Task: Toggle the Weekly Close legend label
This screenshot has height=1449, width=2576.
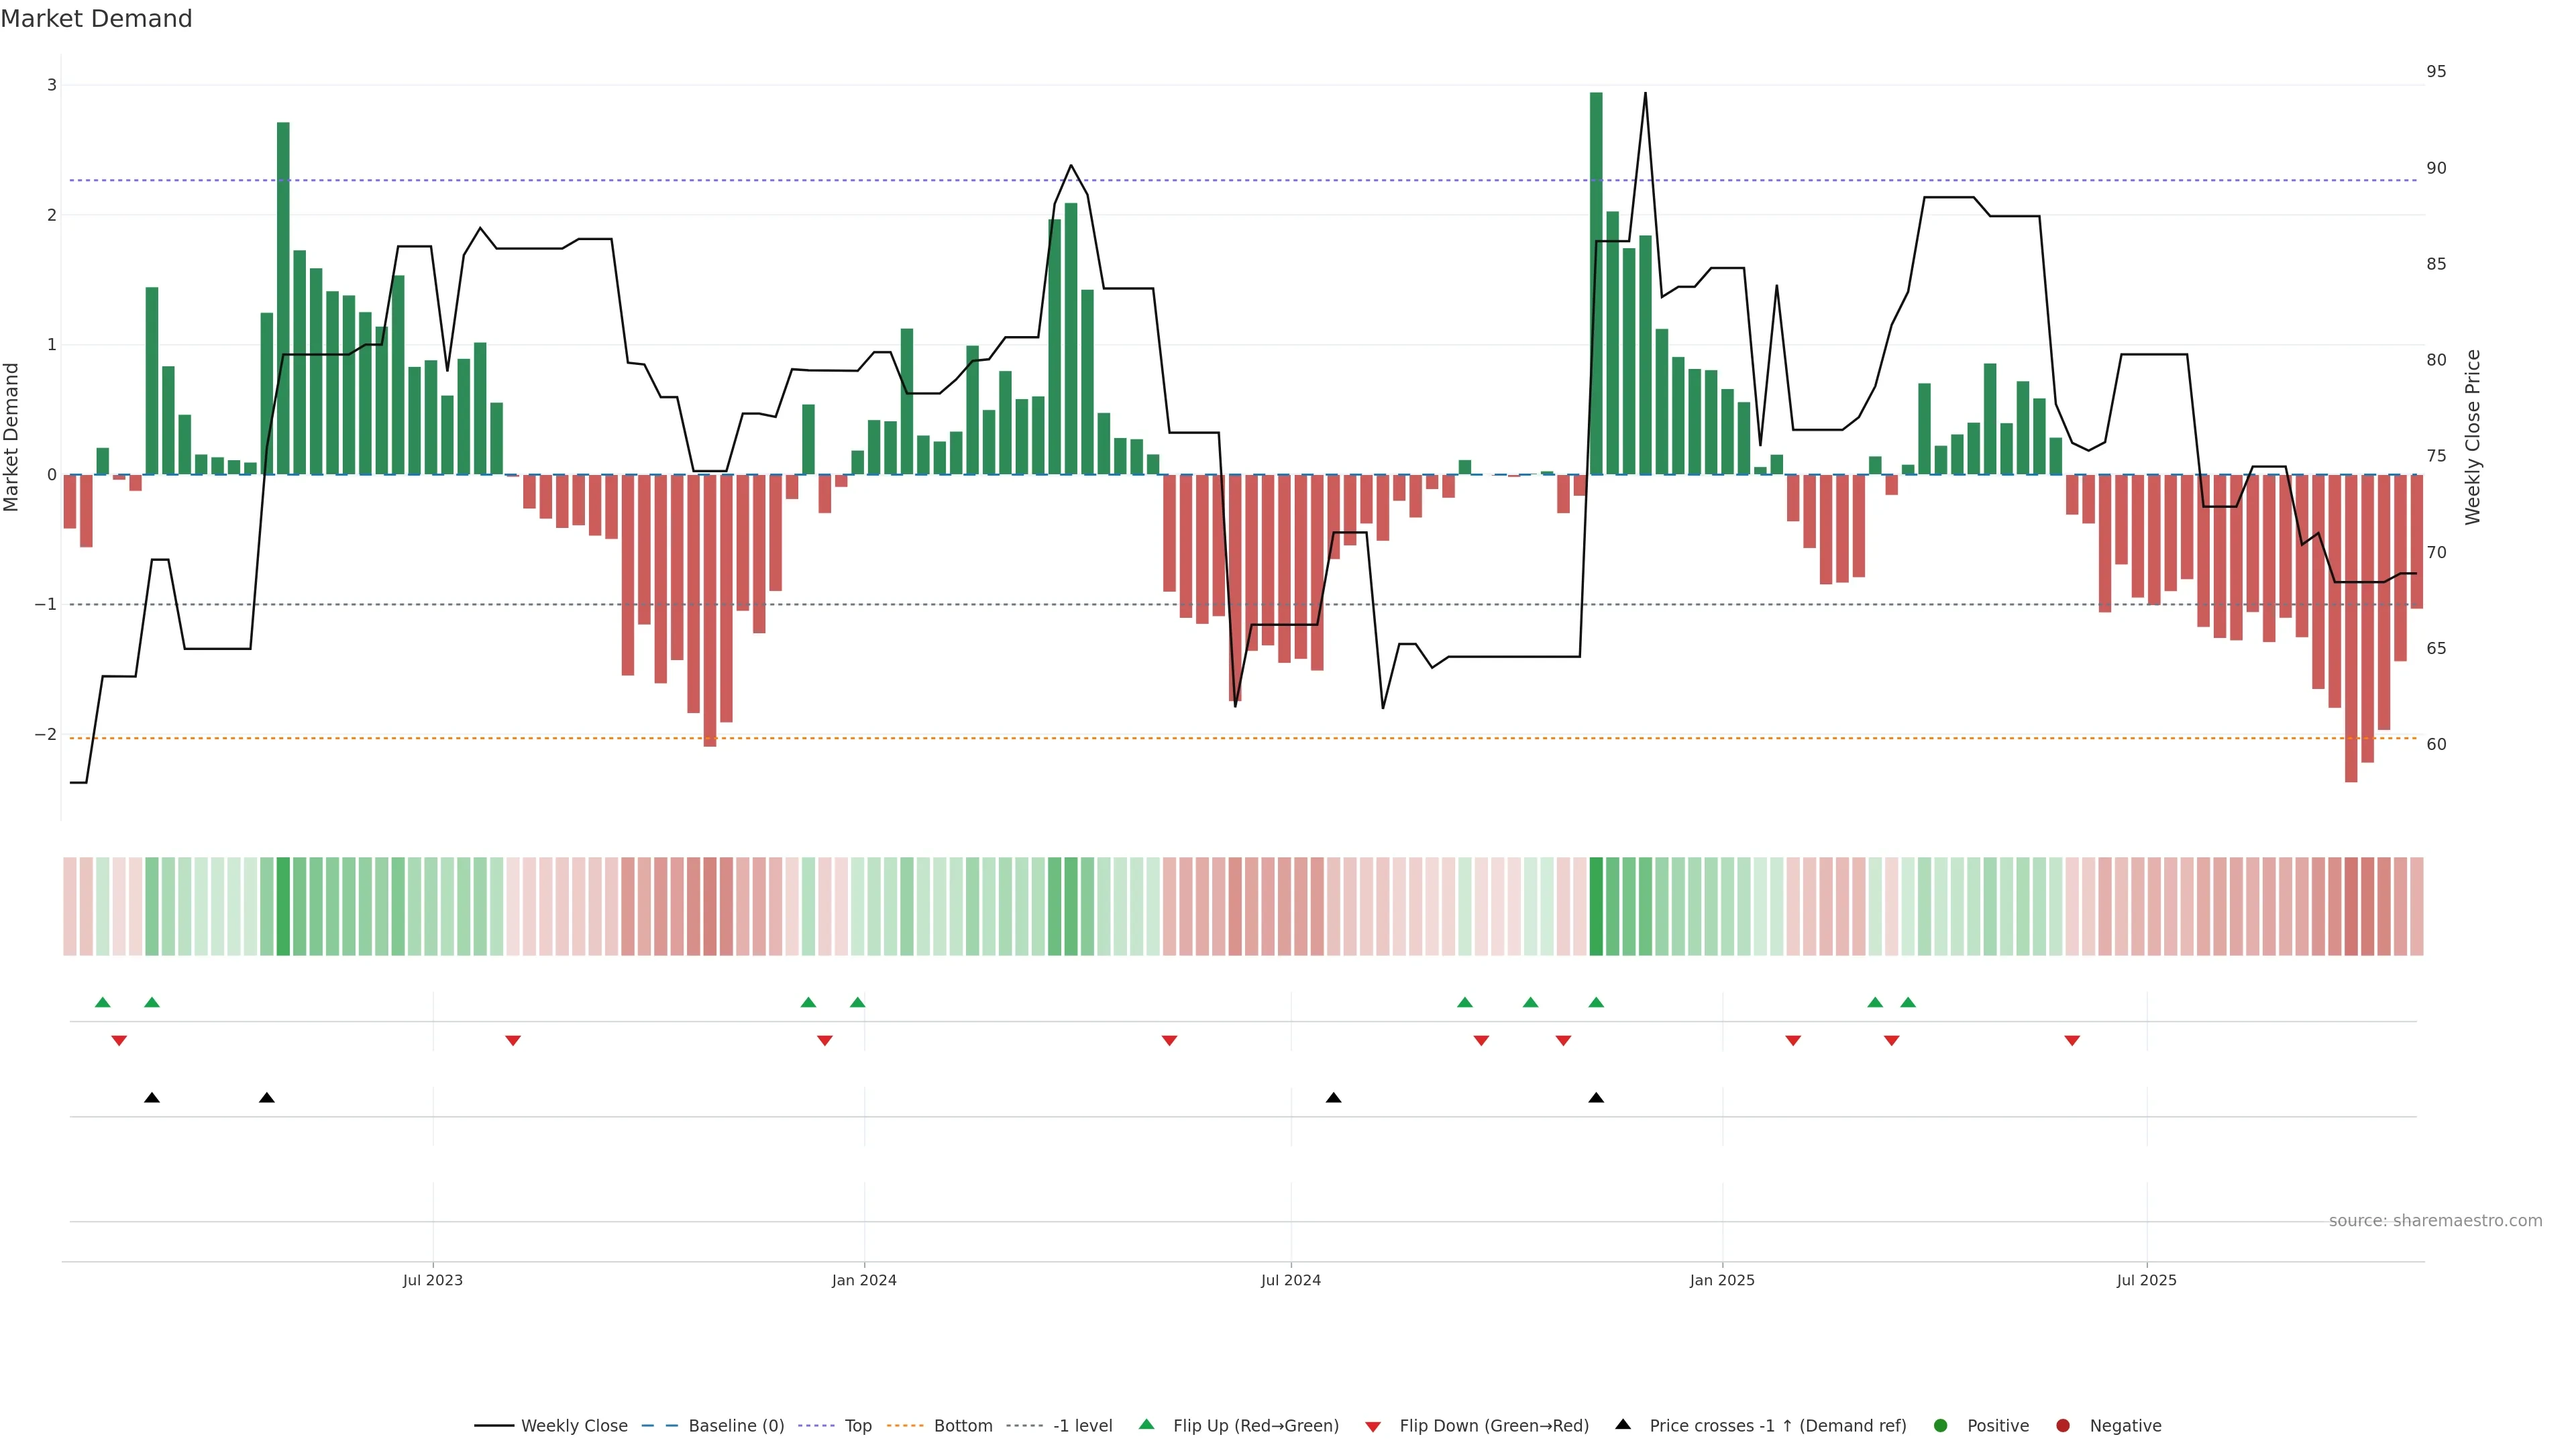Action: pyautogui.click(x=574, y=1425)
